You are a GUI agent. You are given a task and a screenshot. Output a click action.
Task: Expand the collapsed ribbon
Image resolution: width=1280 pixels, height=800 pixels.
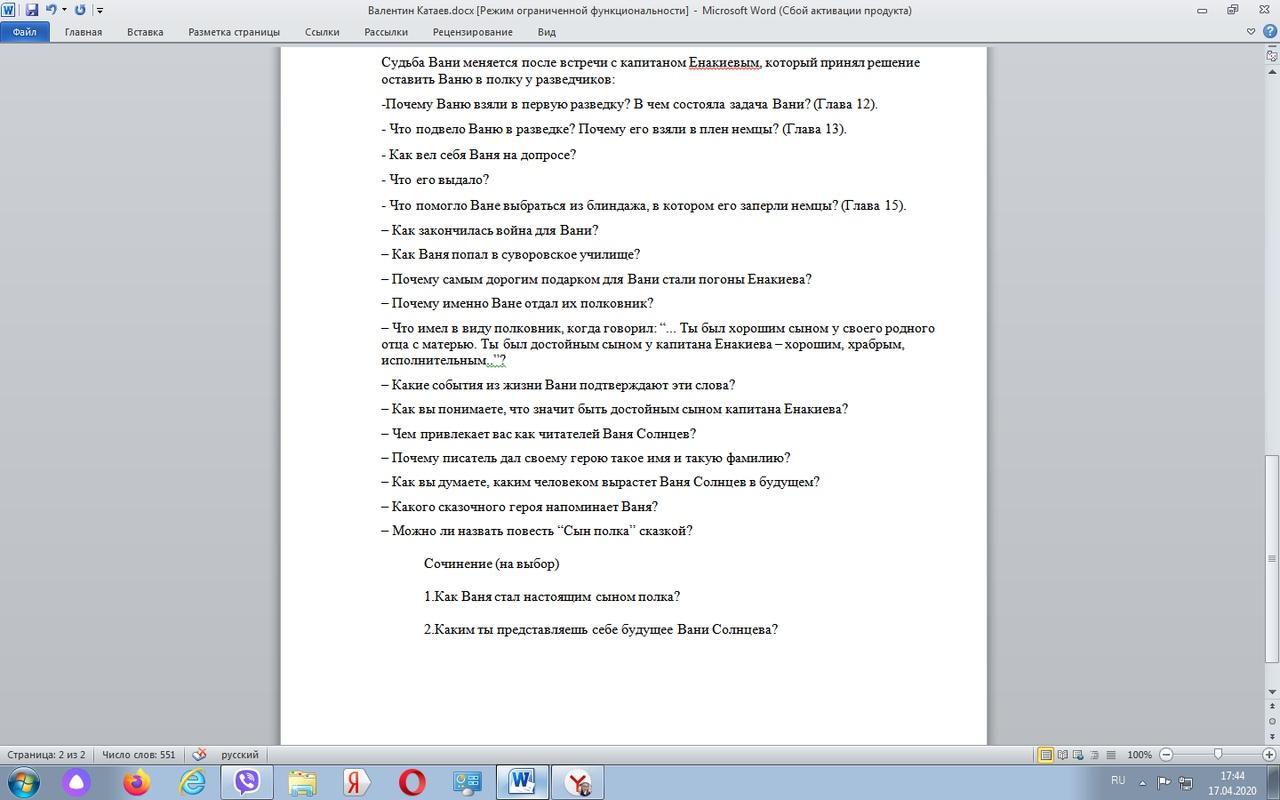(1251, 32)
